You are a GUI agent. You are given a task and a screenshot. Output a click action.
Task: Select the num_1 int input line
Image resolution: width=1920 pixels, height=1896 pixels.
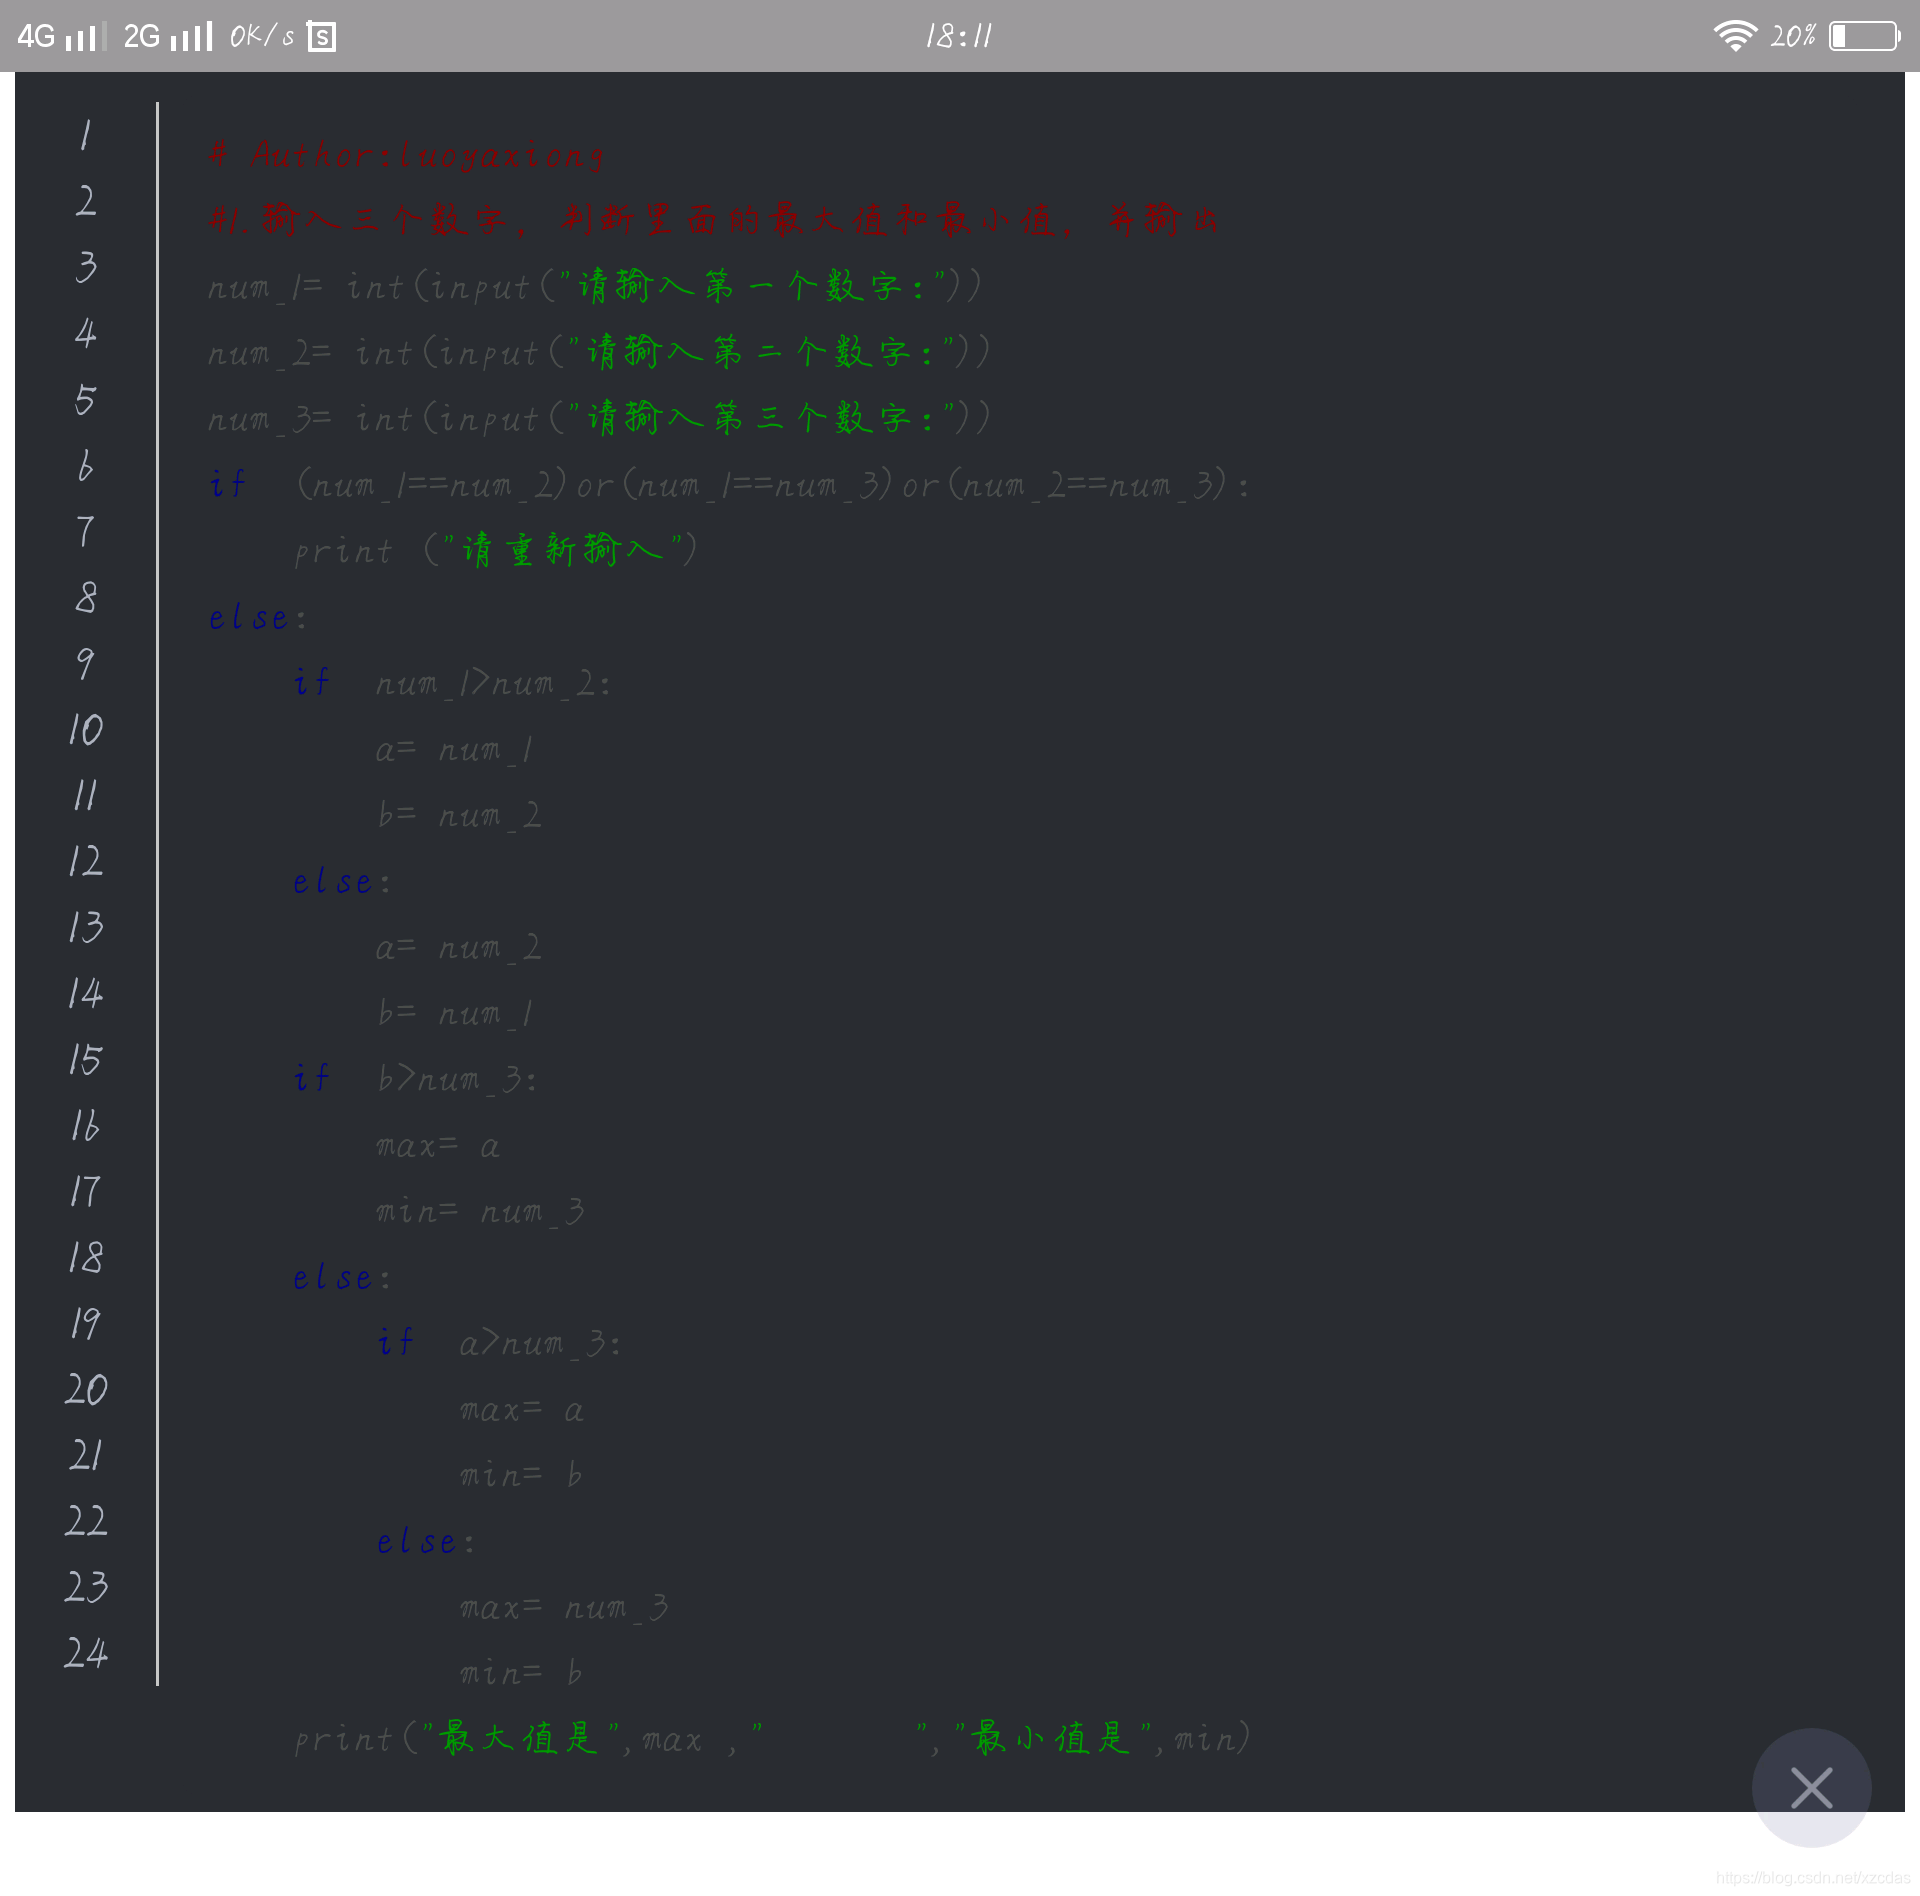595,287
